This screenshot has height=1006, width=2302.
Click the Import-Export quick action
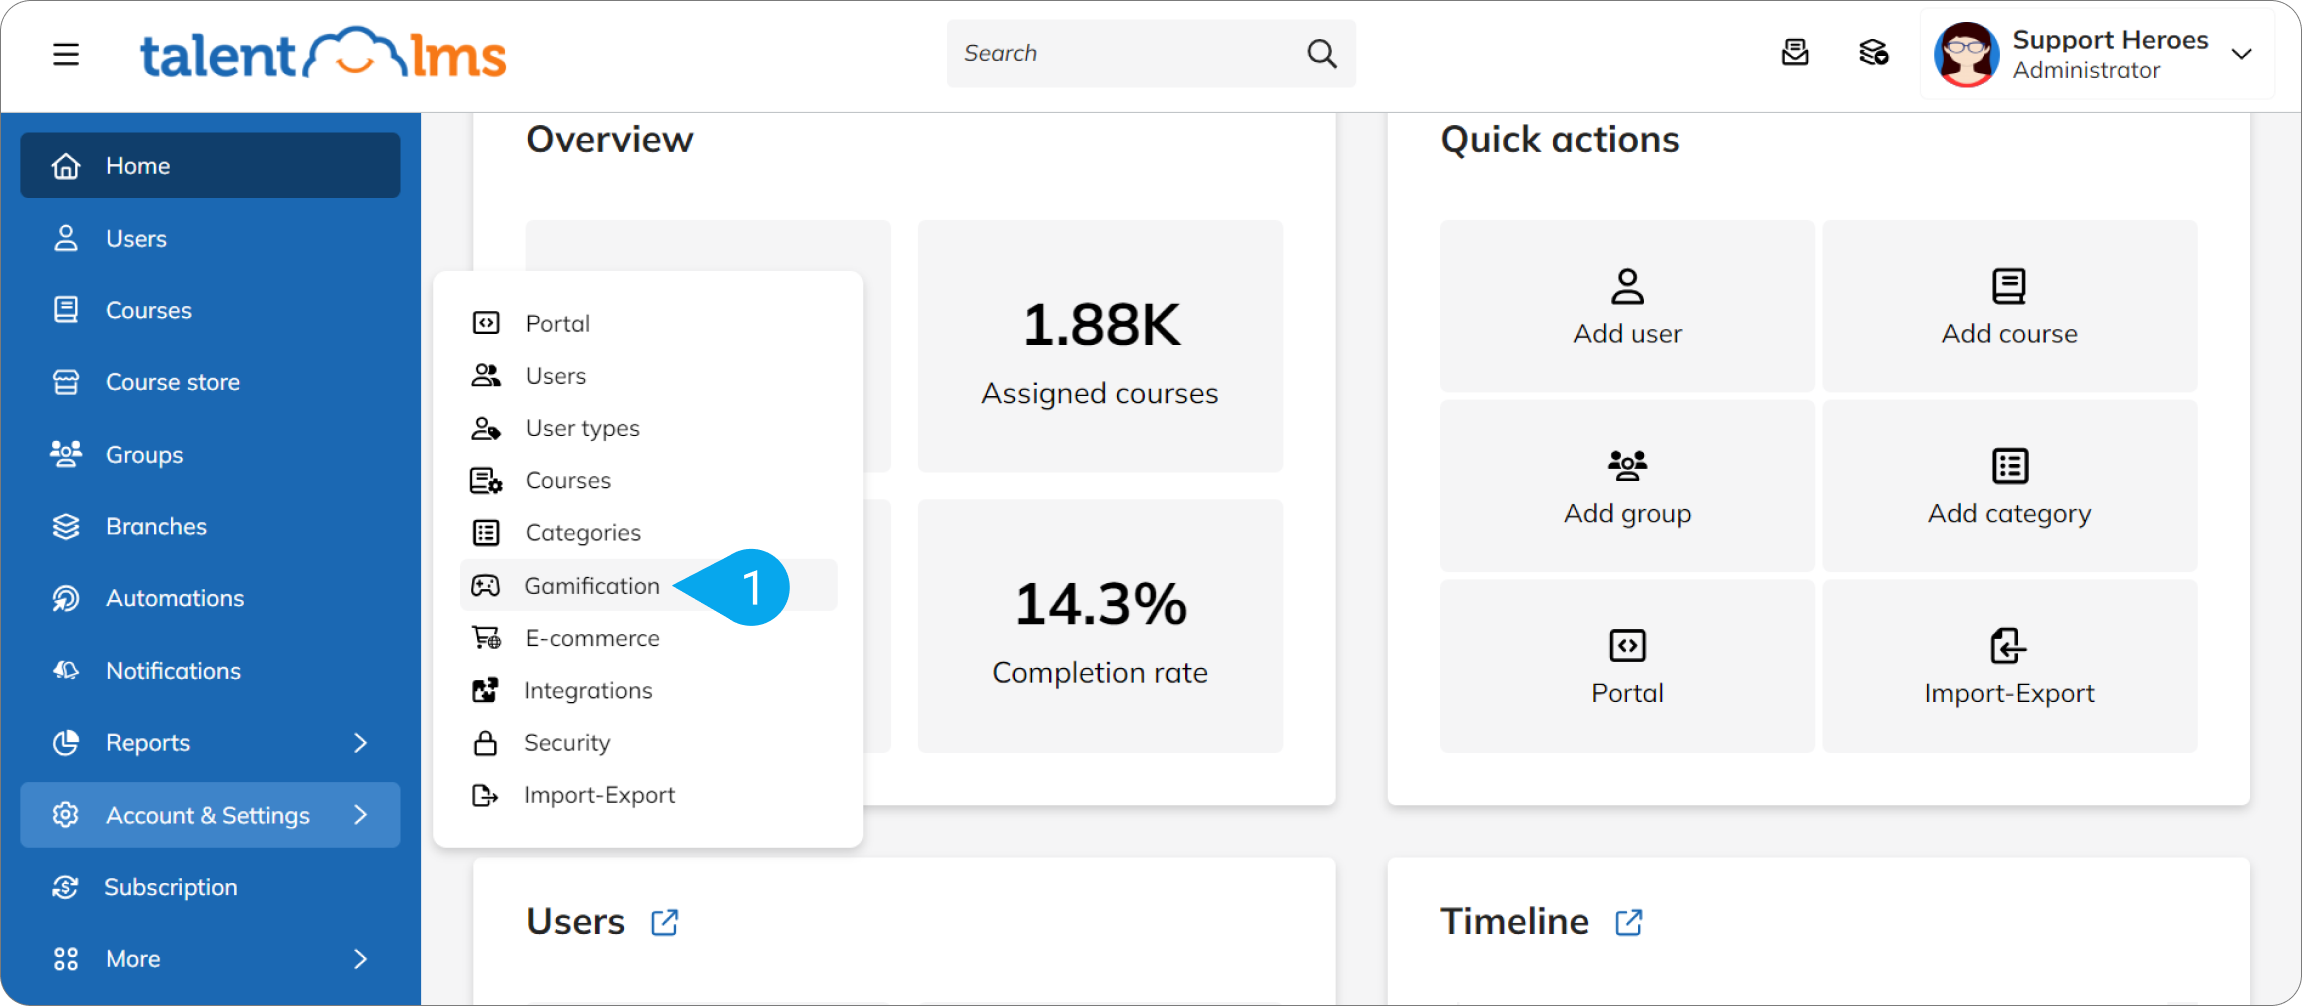coord(2010,666)
